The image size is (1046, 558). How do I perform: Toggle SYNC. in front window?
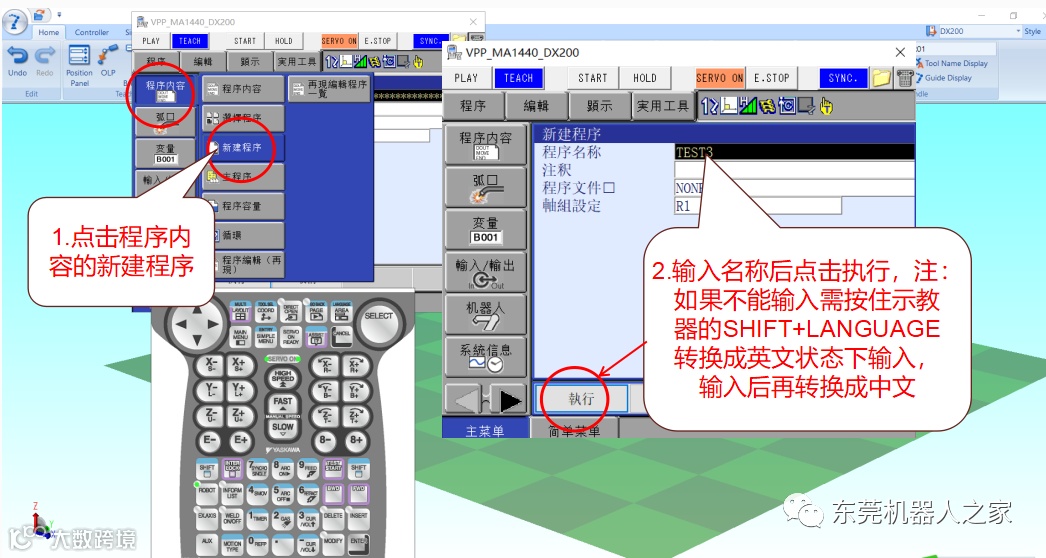843,78
